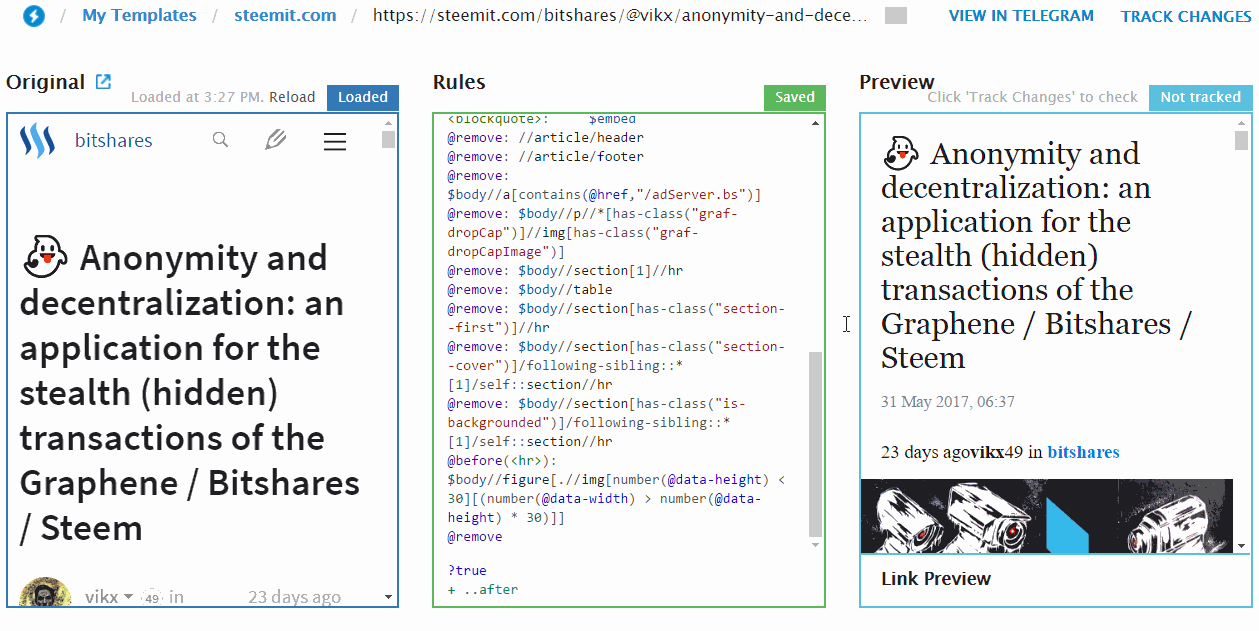1259x631 pixels.
Task: Open the hamburger menu in Original pane
Action: [x=335, y=142]
